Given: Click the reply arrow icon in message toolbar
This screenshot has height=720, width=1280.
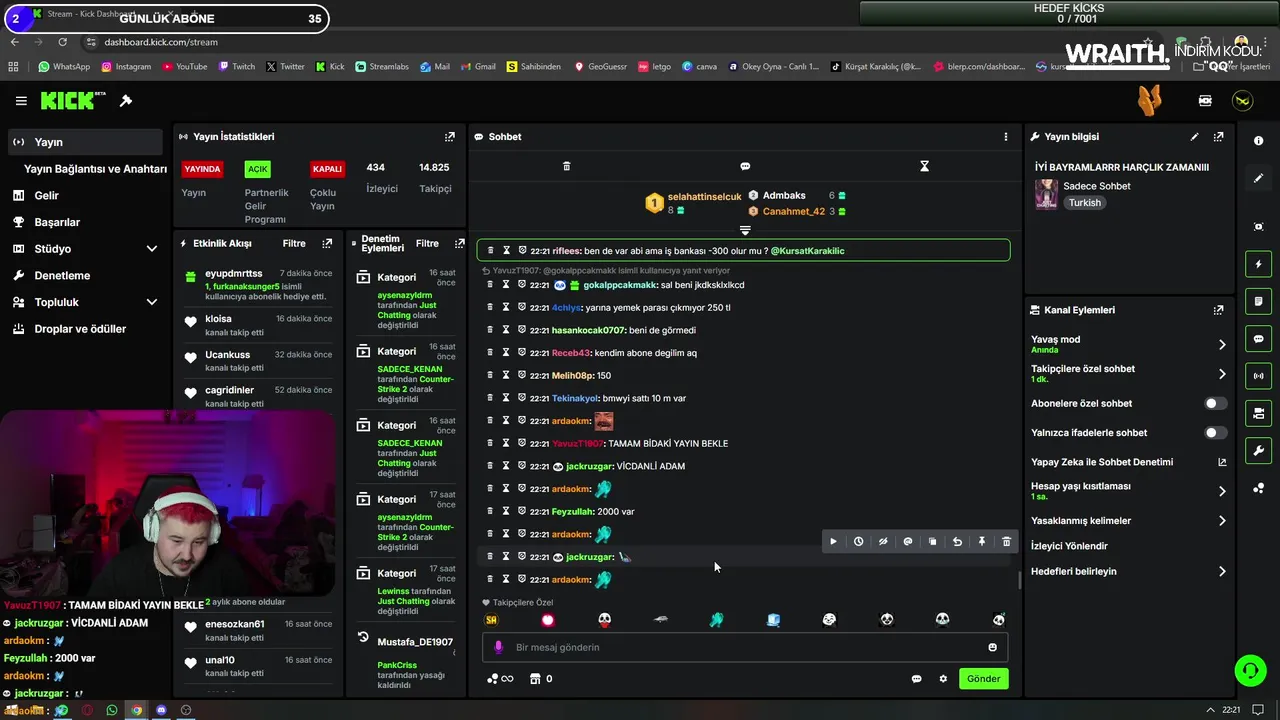Looking at the screenshot, I should point(957,541).
